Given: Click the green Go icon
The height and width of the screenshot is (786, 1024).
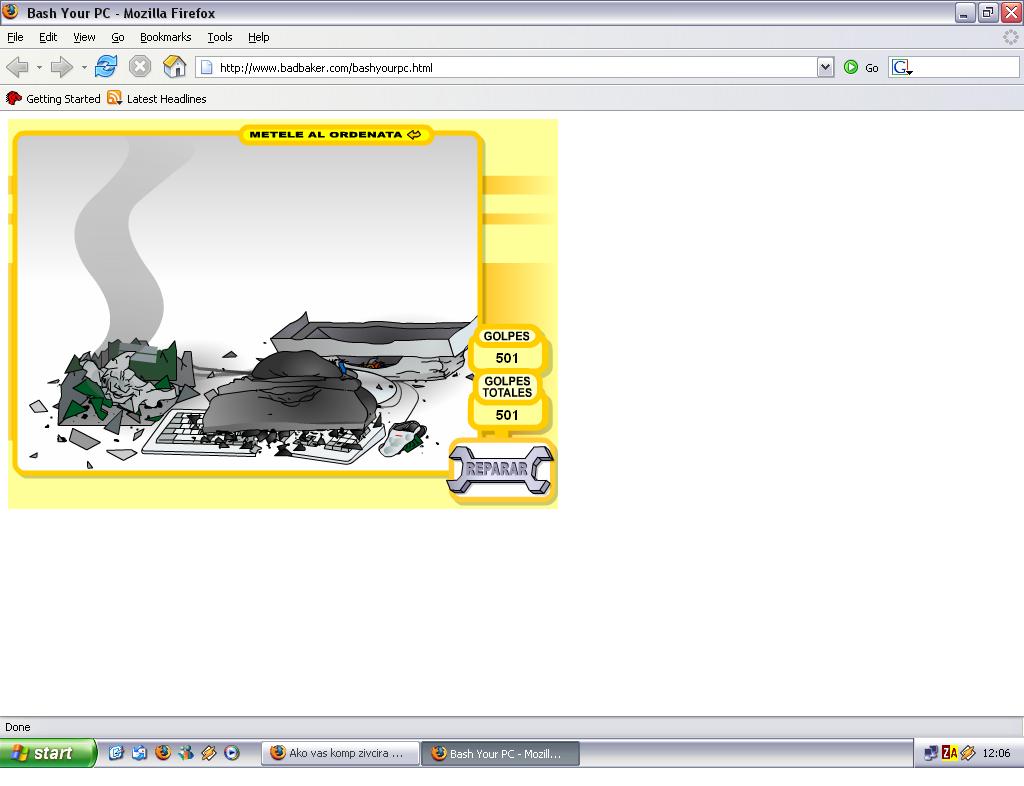Looking at the screenshot, I should pyautogui.click(x=851, y=67).
